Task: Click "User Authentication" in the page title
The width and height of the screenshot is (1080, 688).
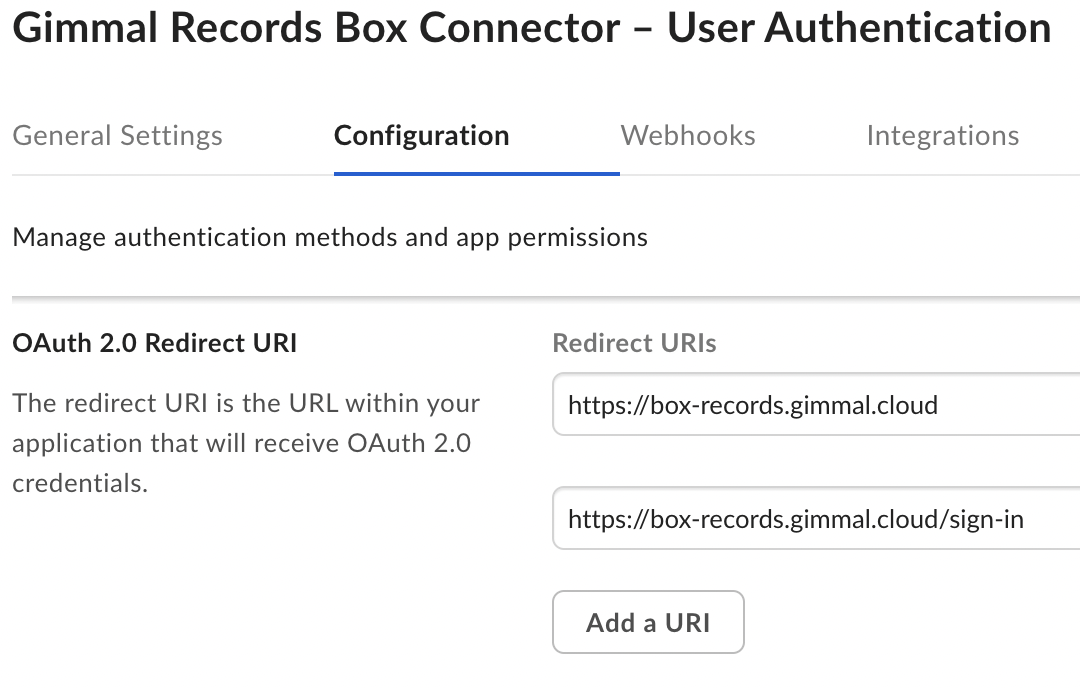Action: 858,29
